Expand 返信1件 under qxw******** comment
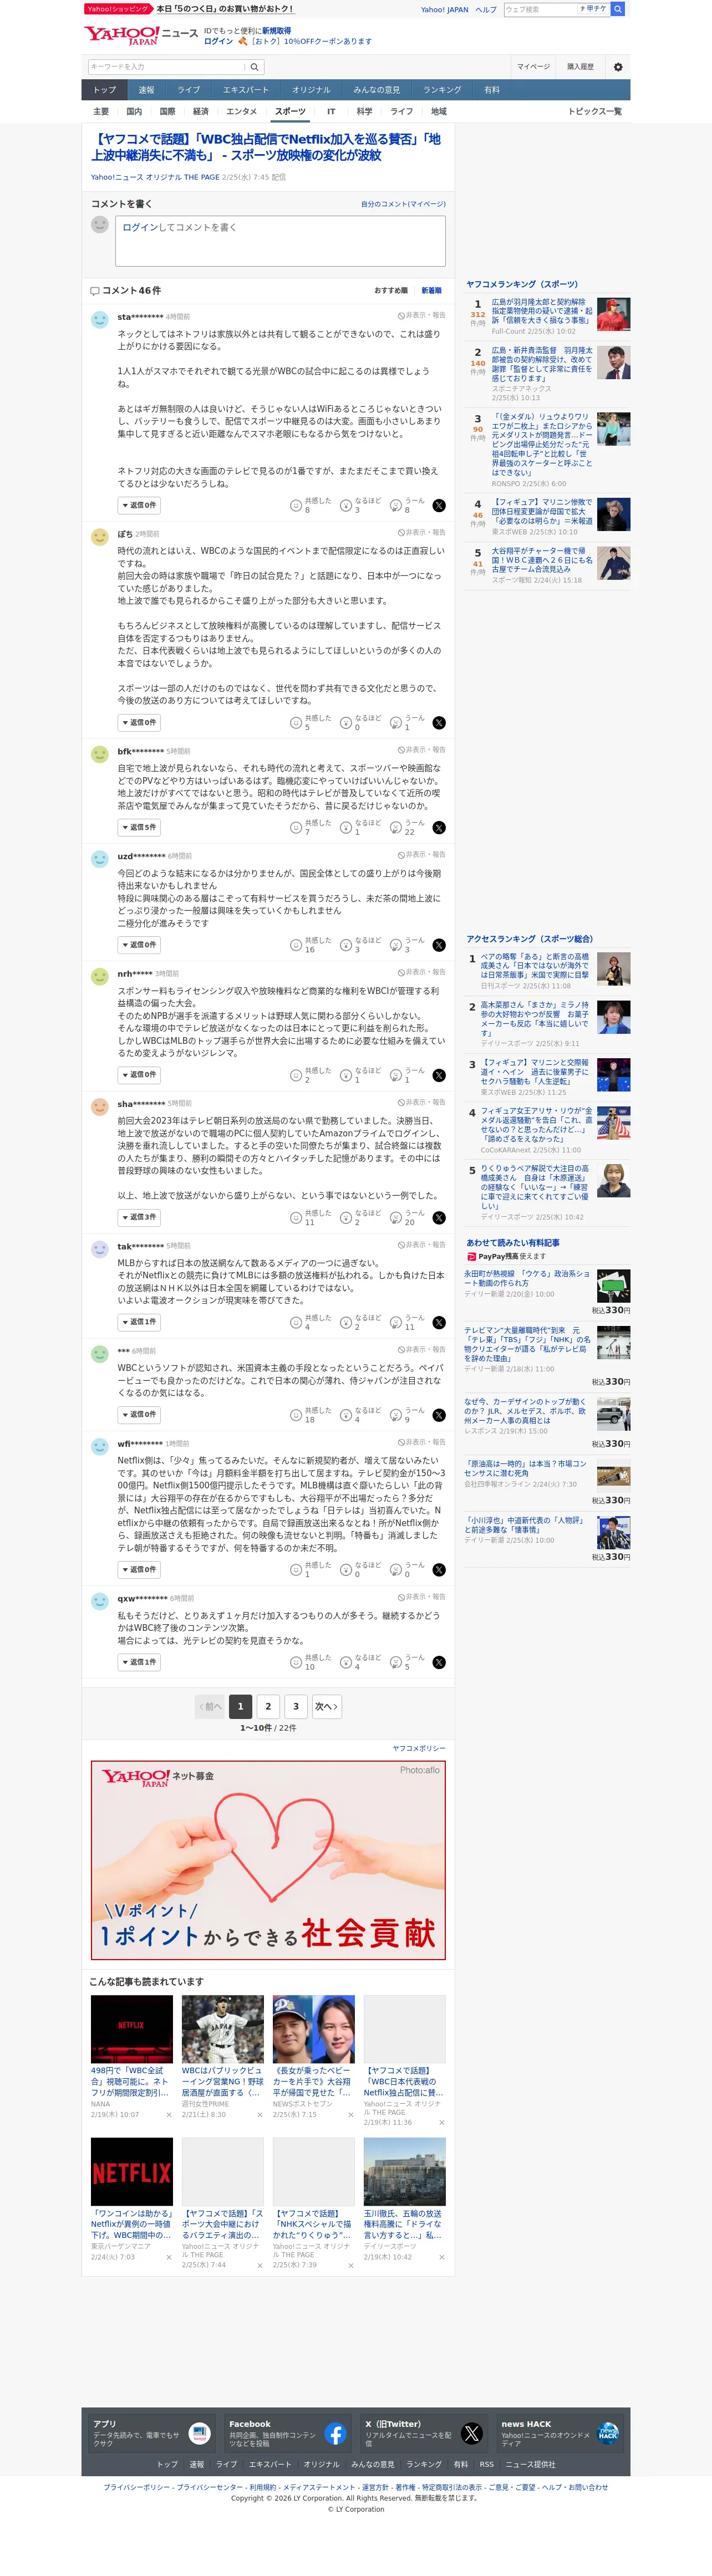The image size is (712, 2576). (139, 1663)
